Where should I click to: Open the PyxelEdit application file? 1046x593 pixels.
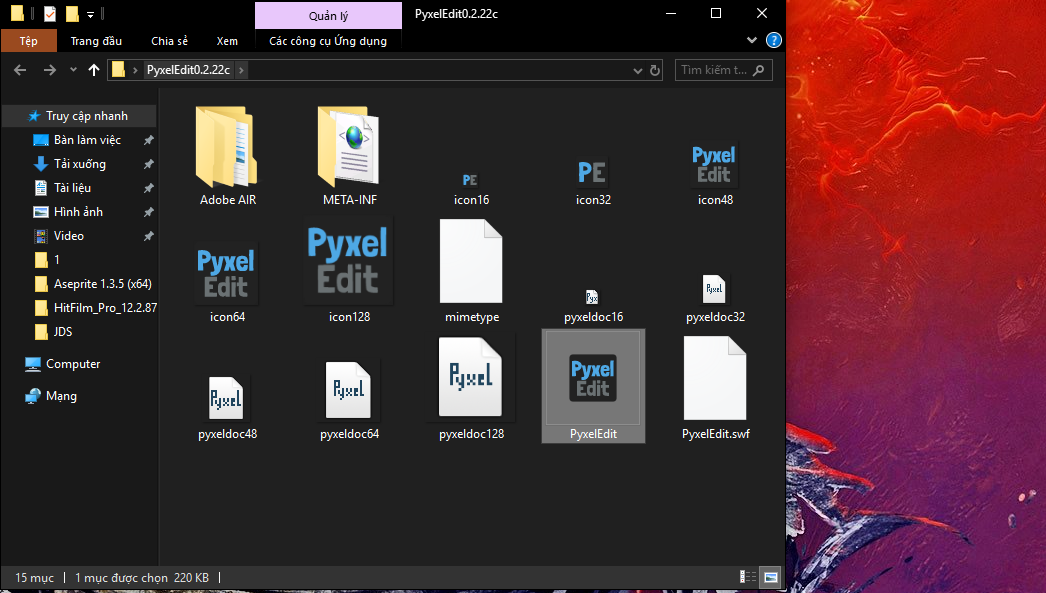pyautogui.click(x=593, y=381)
